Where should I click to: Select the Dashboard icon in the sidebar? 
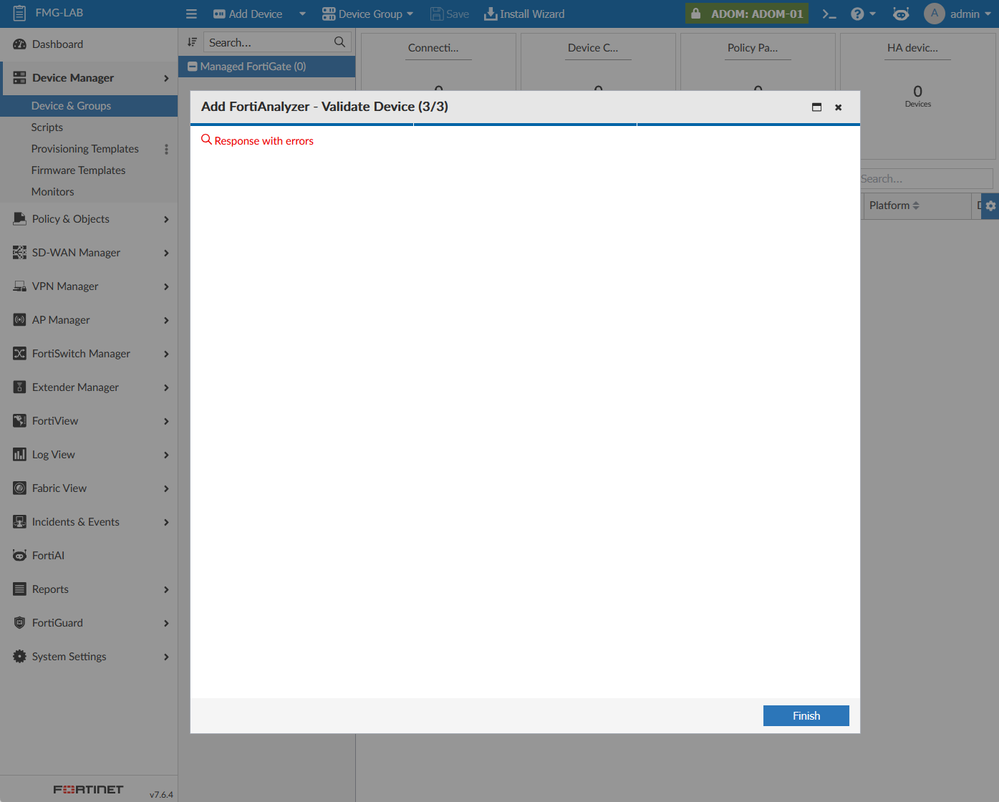coord(21,44)
